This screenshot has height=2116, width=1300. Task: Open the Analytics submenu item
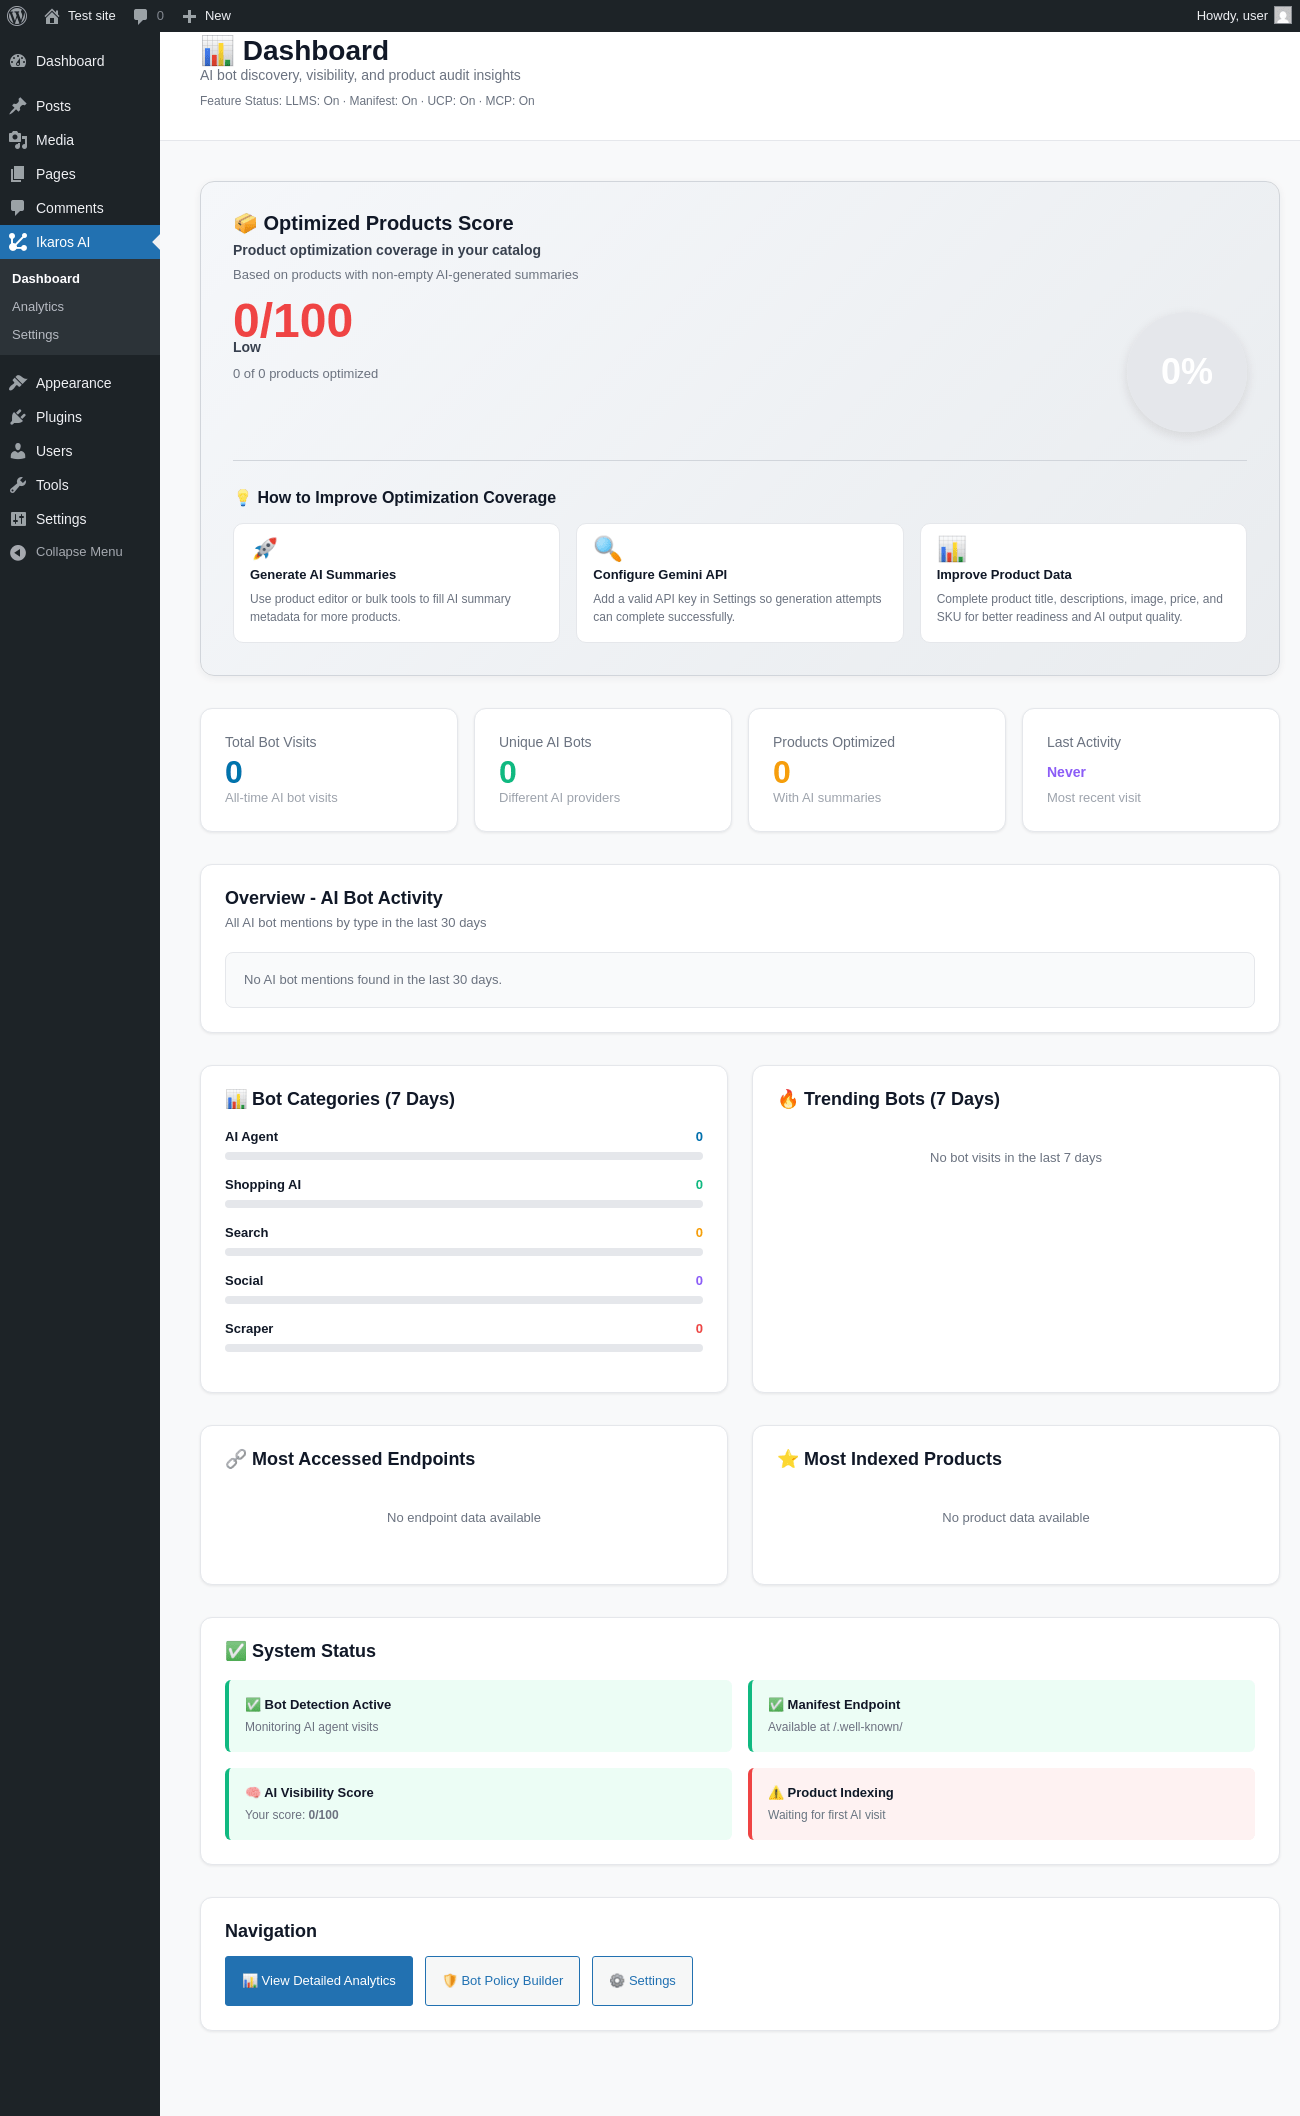[38, 307]
